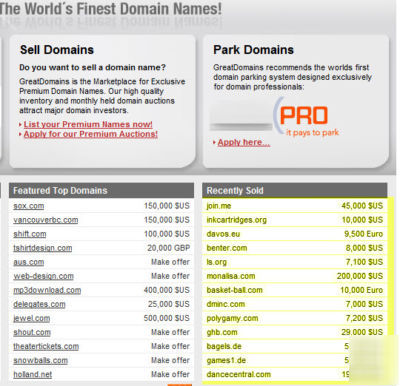Click polygamy.com sold entry
This screenshot has width=400, height=386.
[x=232, y=318]
